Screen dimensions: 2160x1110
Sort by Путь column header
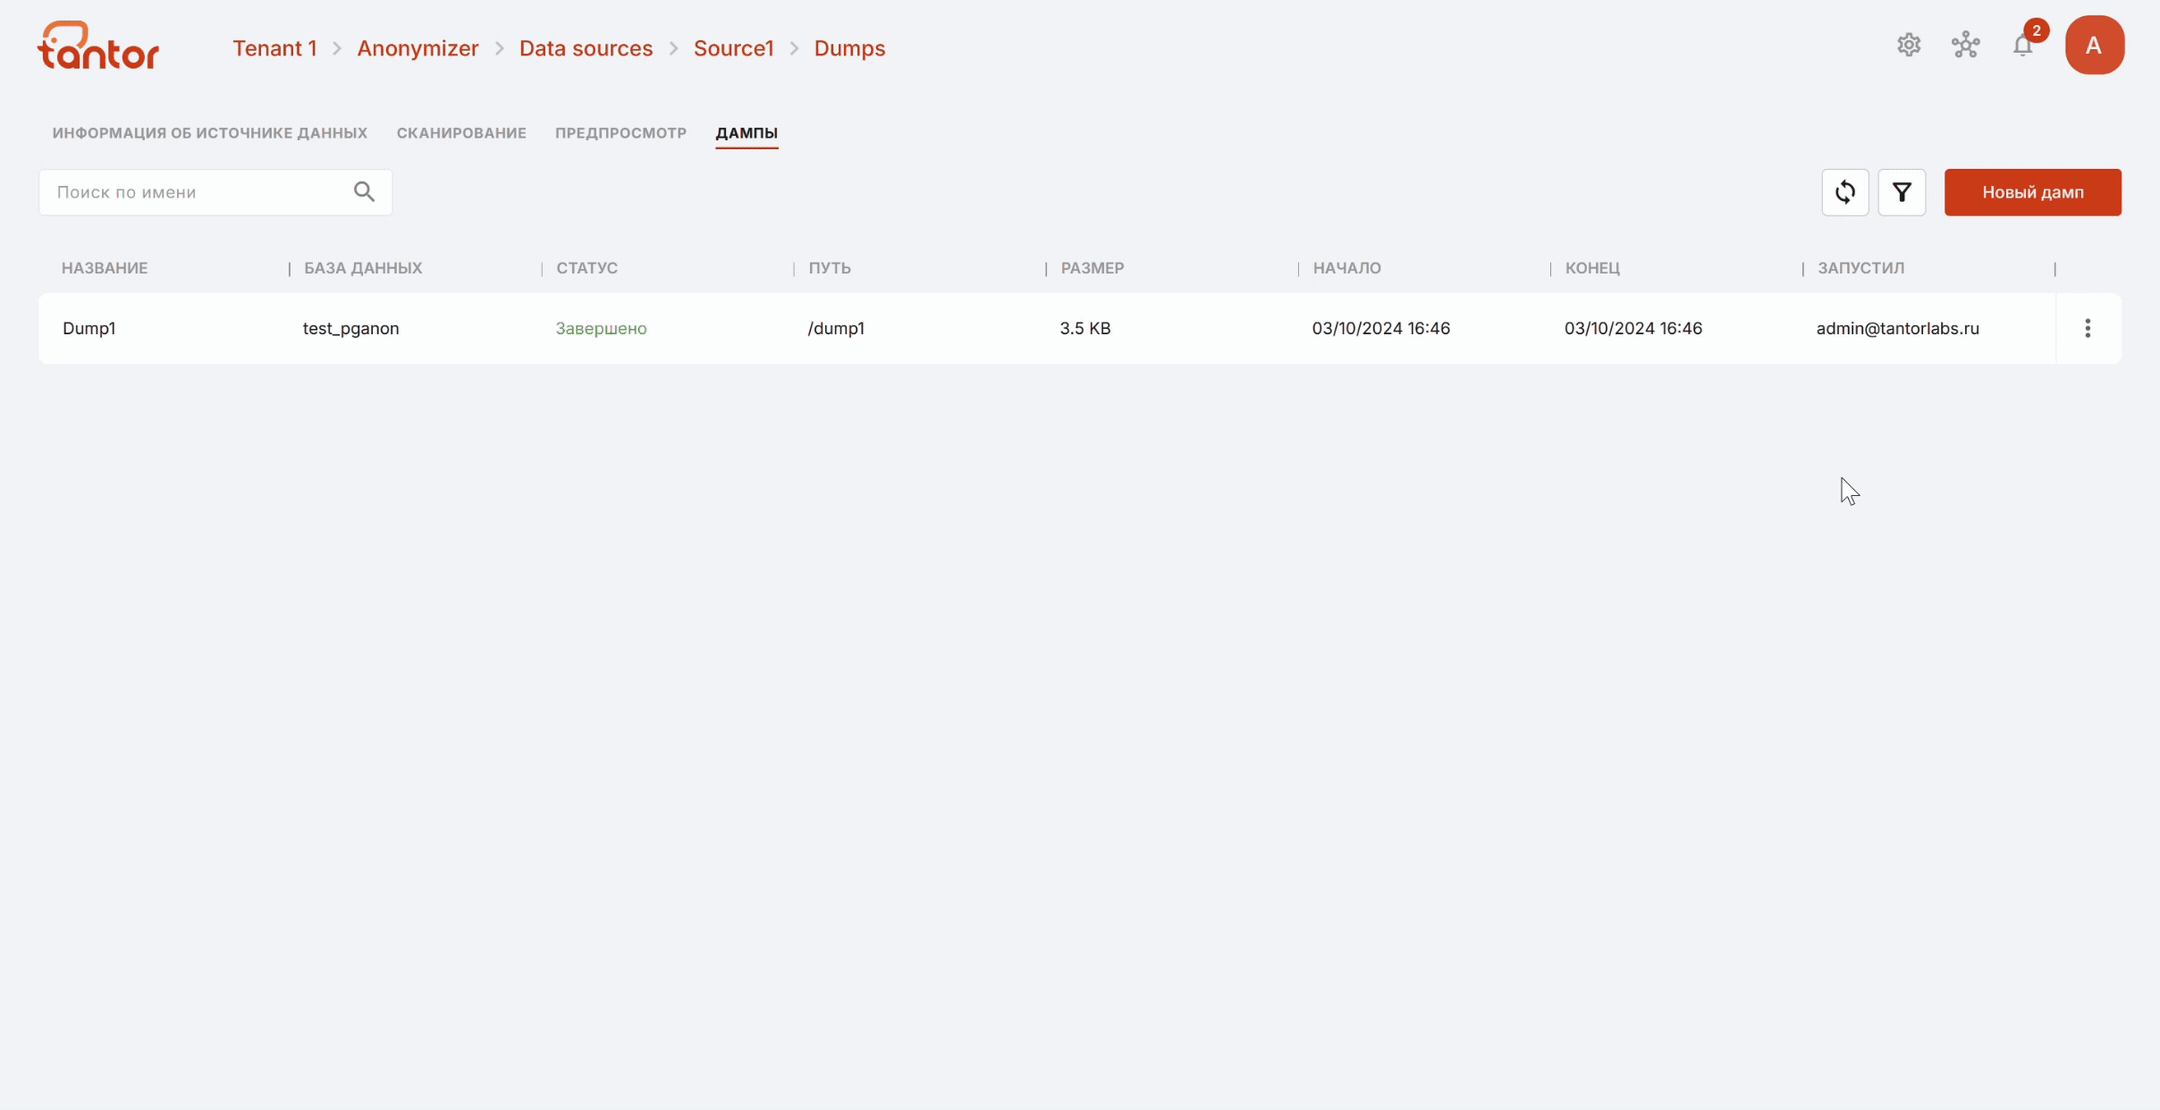[x=829, y=268]
